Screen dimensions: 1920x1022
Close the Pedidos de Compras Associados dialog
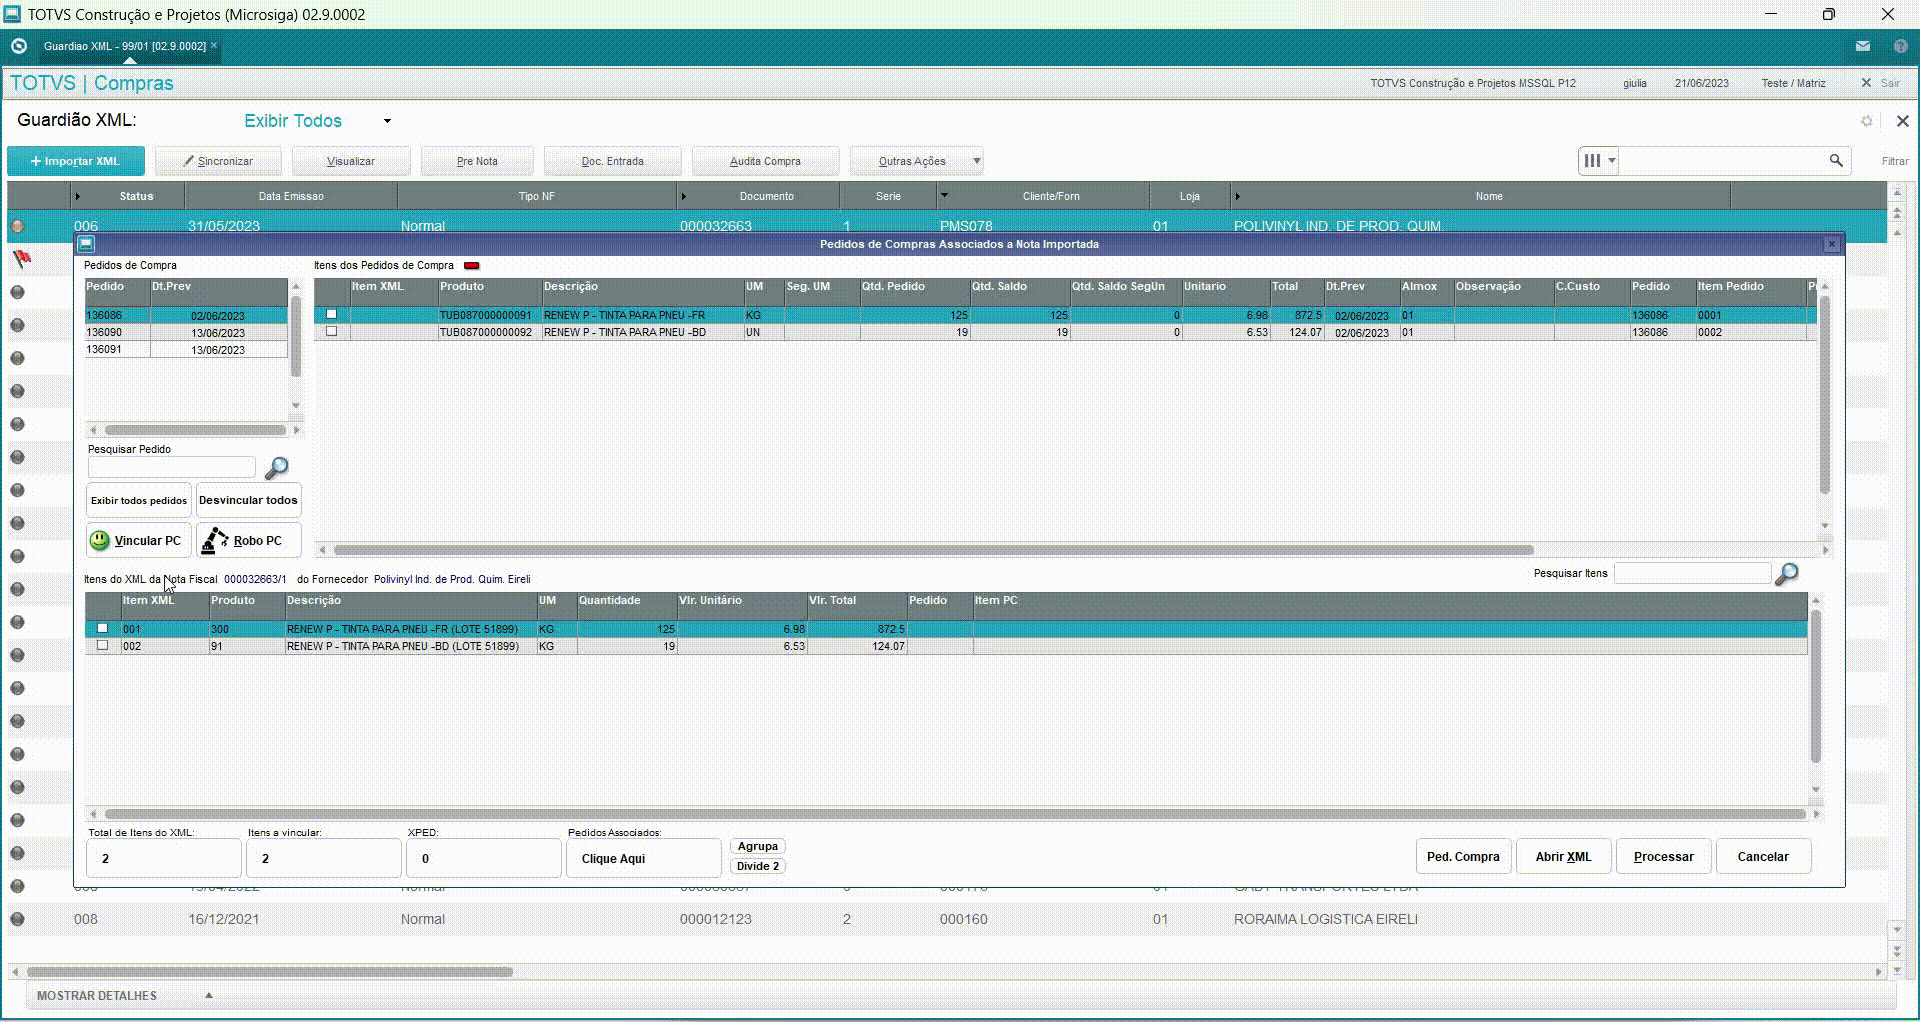[1832, 244]
